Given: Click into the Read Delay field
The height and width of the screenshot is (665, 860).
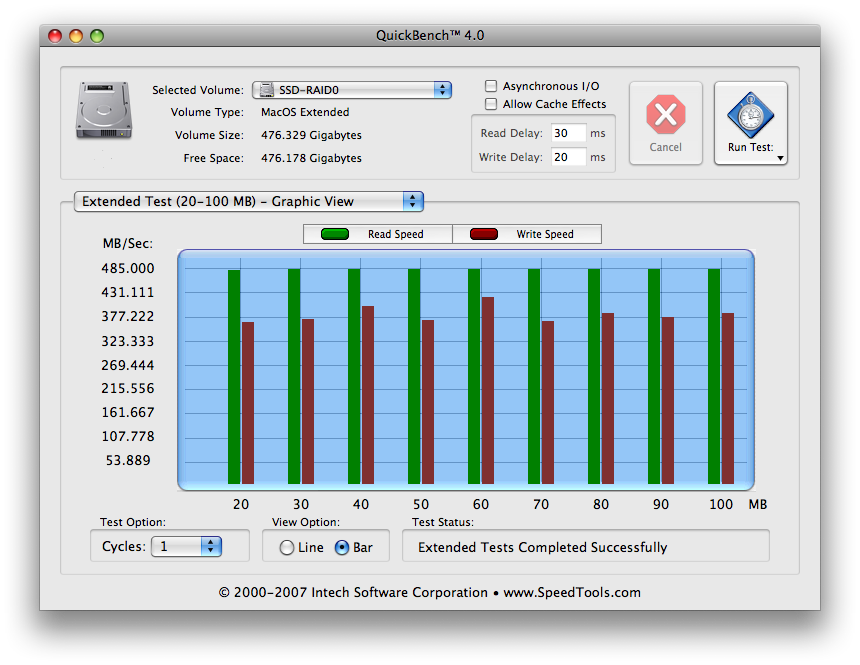Looking at the screenshot, I should (568, 133).
